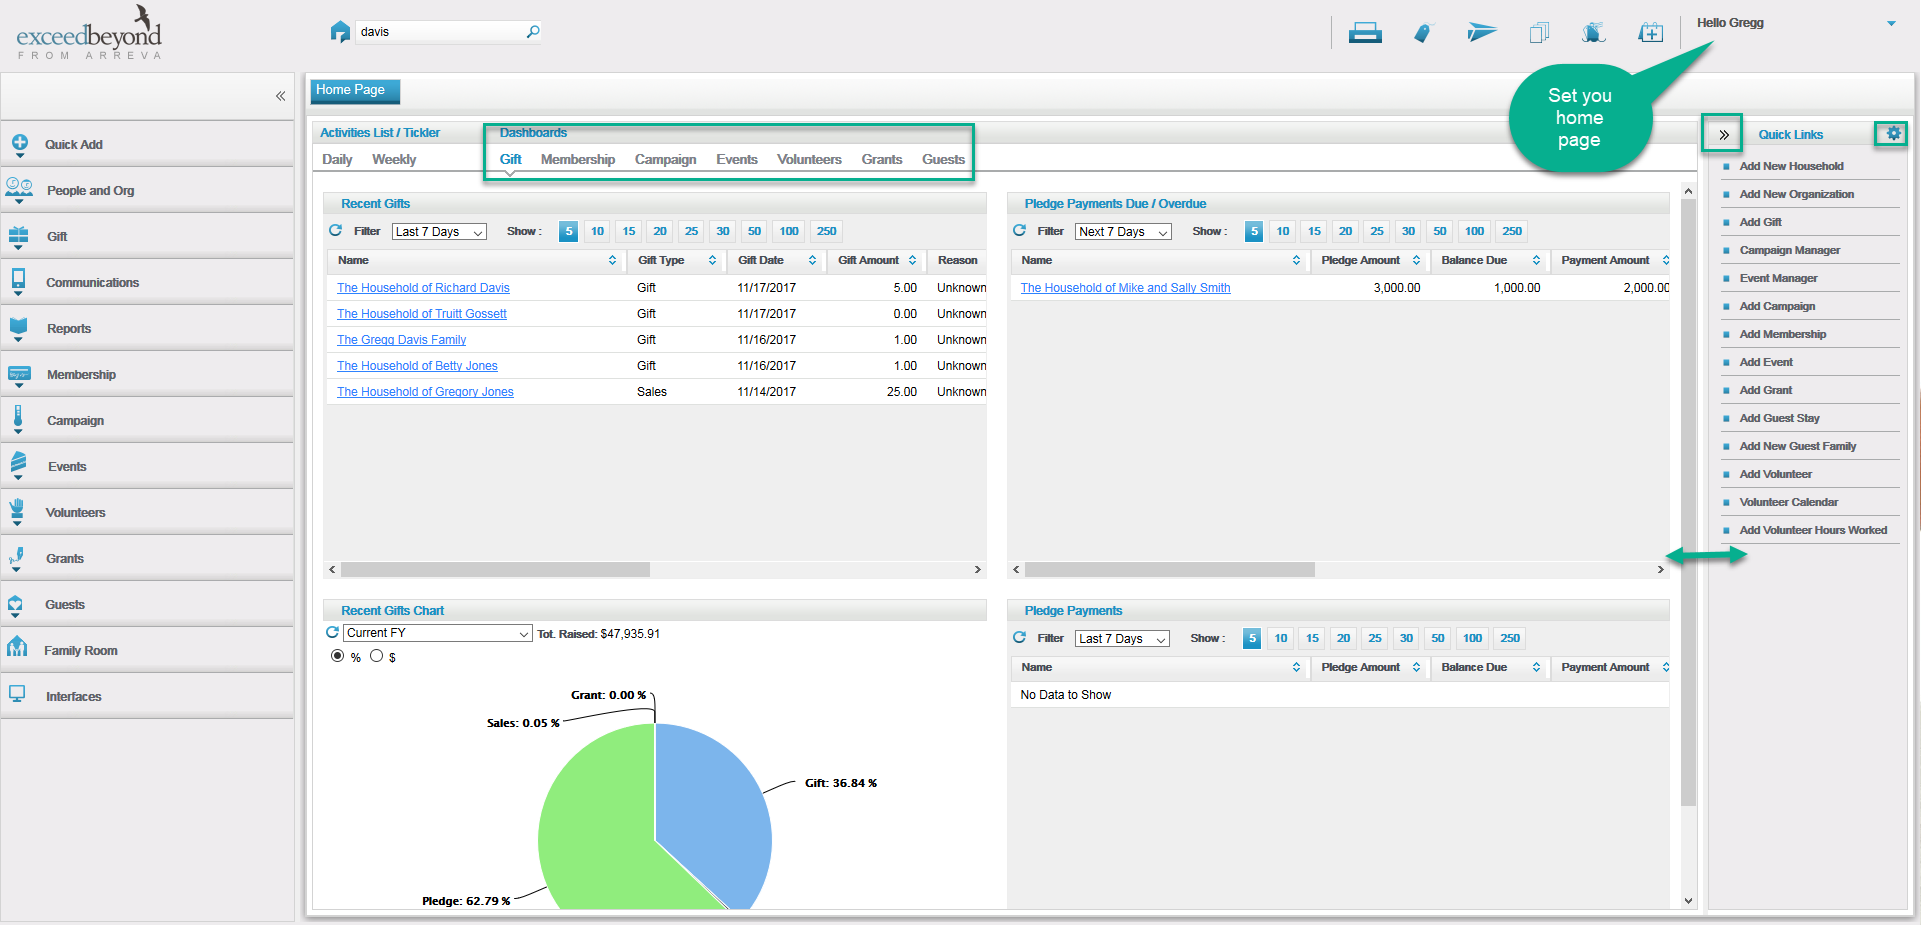Click the Volunteers raised hand icon

pyautogui.click(x=17, y=511)
